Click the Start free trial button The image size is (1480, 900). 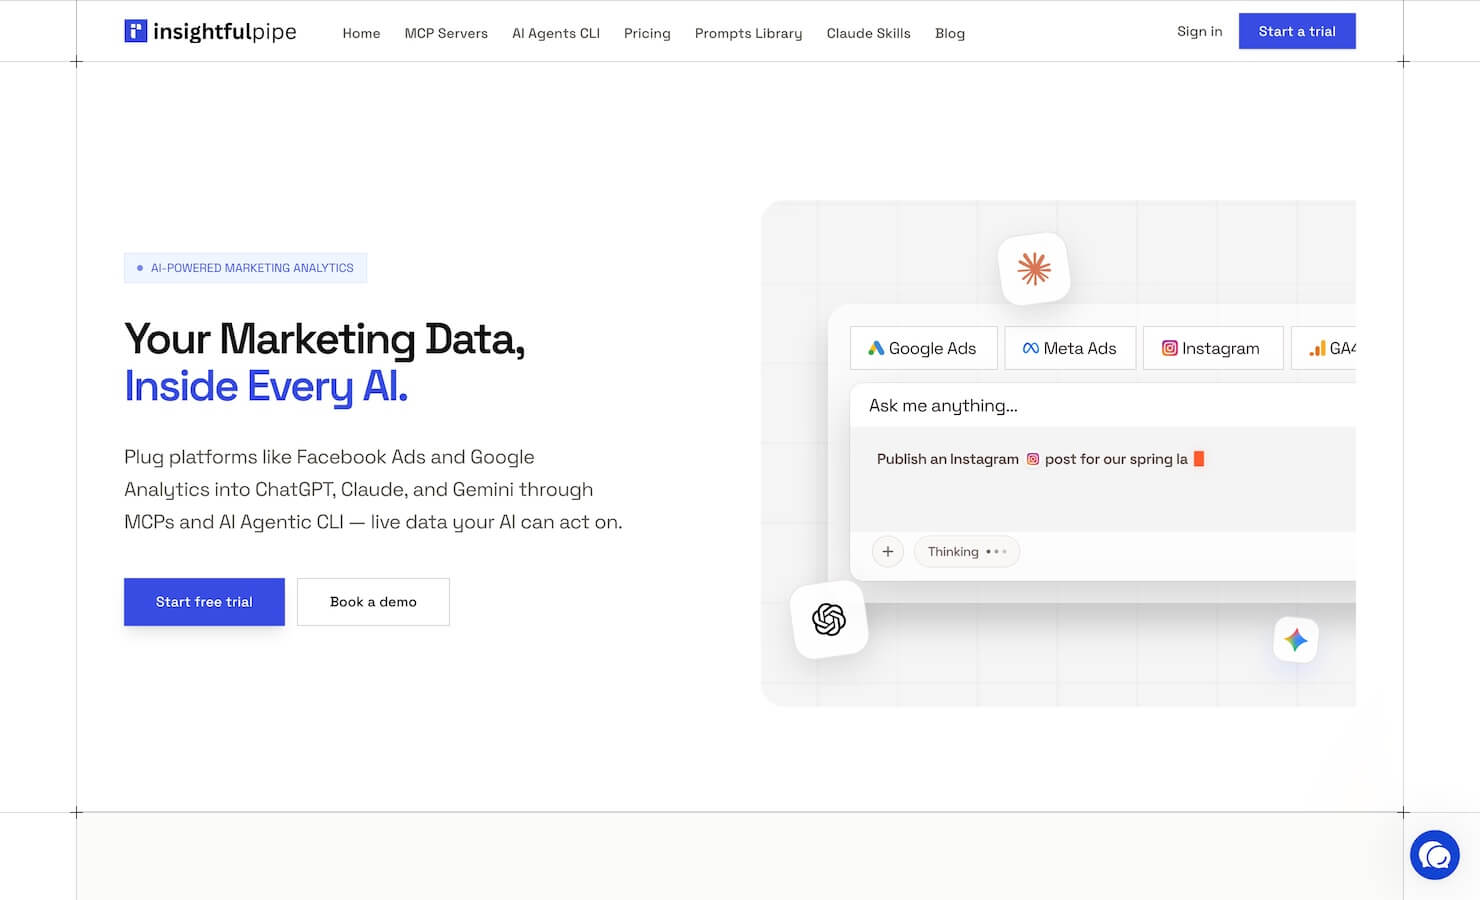pyautogui.click(x=204, y=602)
